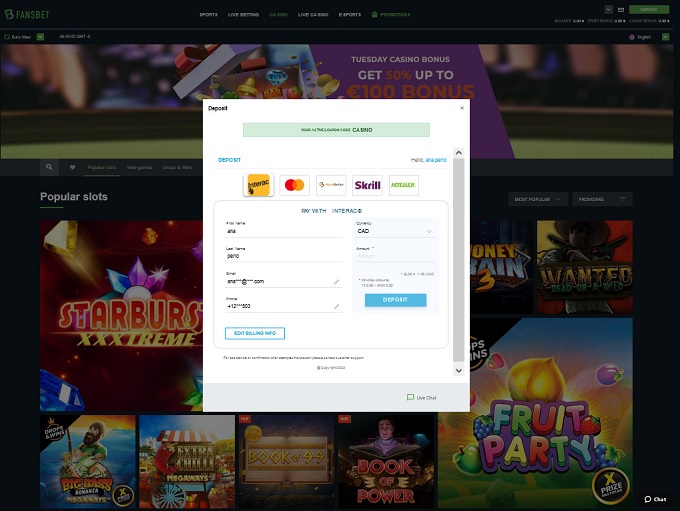The image size is (680, 511).
Task: Select Skrill payment method
Action: [367, 185]
